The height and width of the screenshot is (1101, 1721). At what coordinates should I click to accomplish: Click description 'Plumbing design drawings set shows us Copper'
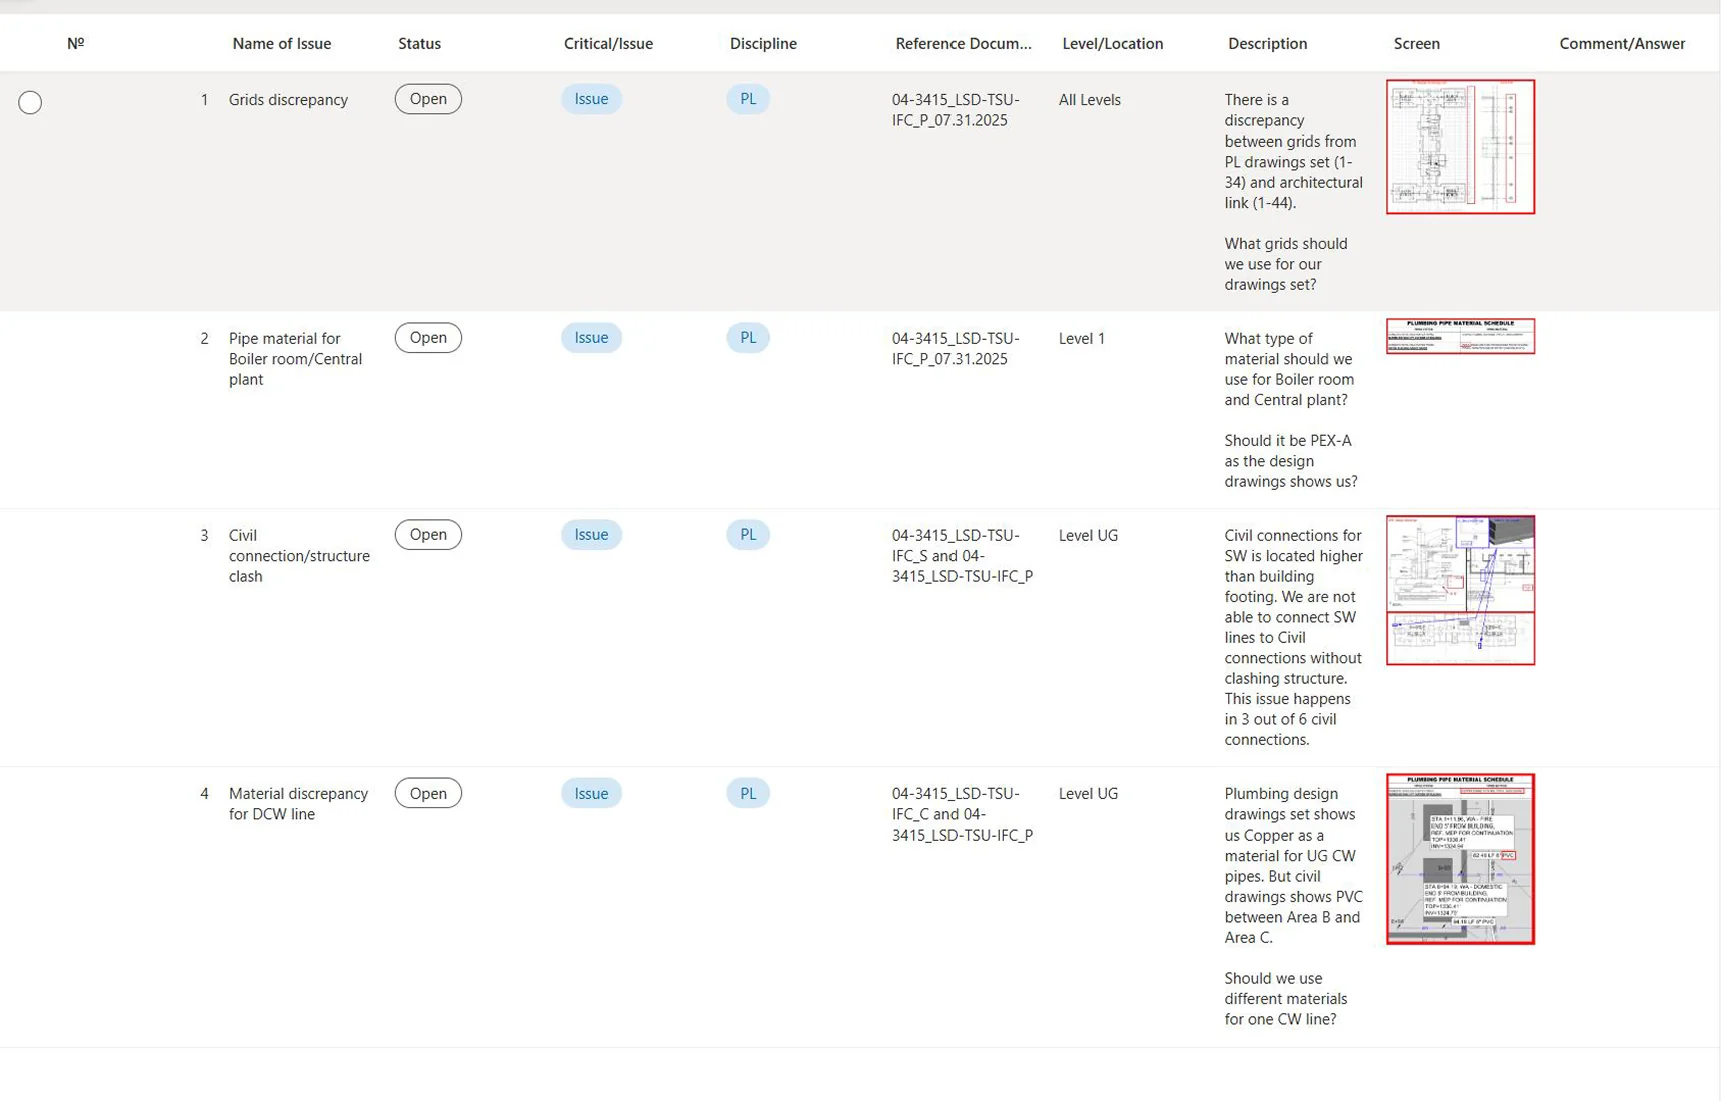(1293, 907)
